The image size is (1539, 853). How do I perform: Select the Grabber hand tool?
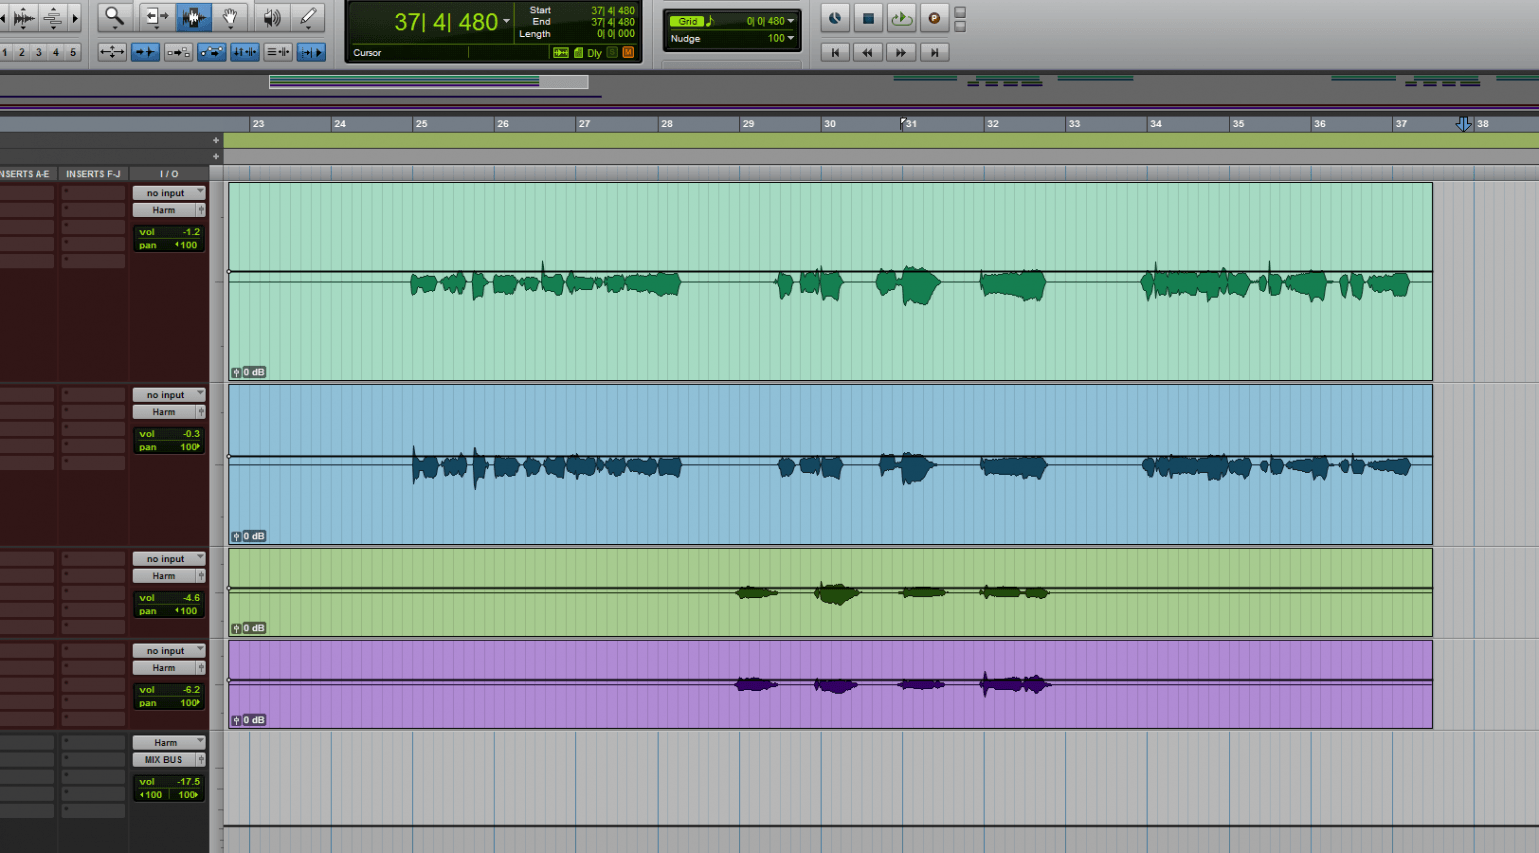[x=228, y=18]
